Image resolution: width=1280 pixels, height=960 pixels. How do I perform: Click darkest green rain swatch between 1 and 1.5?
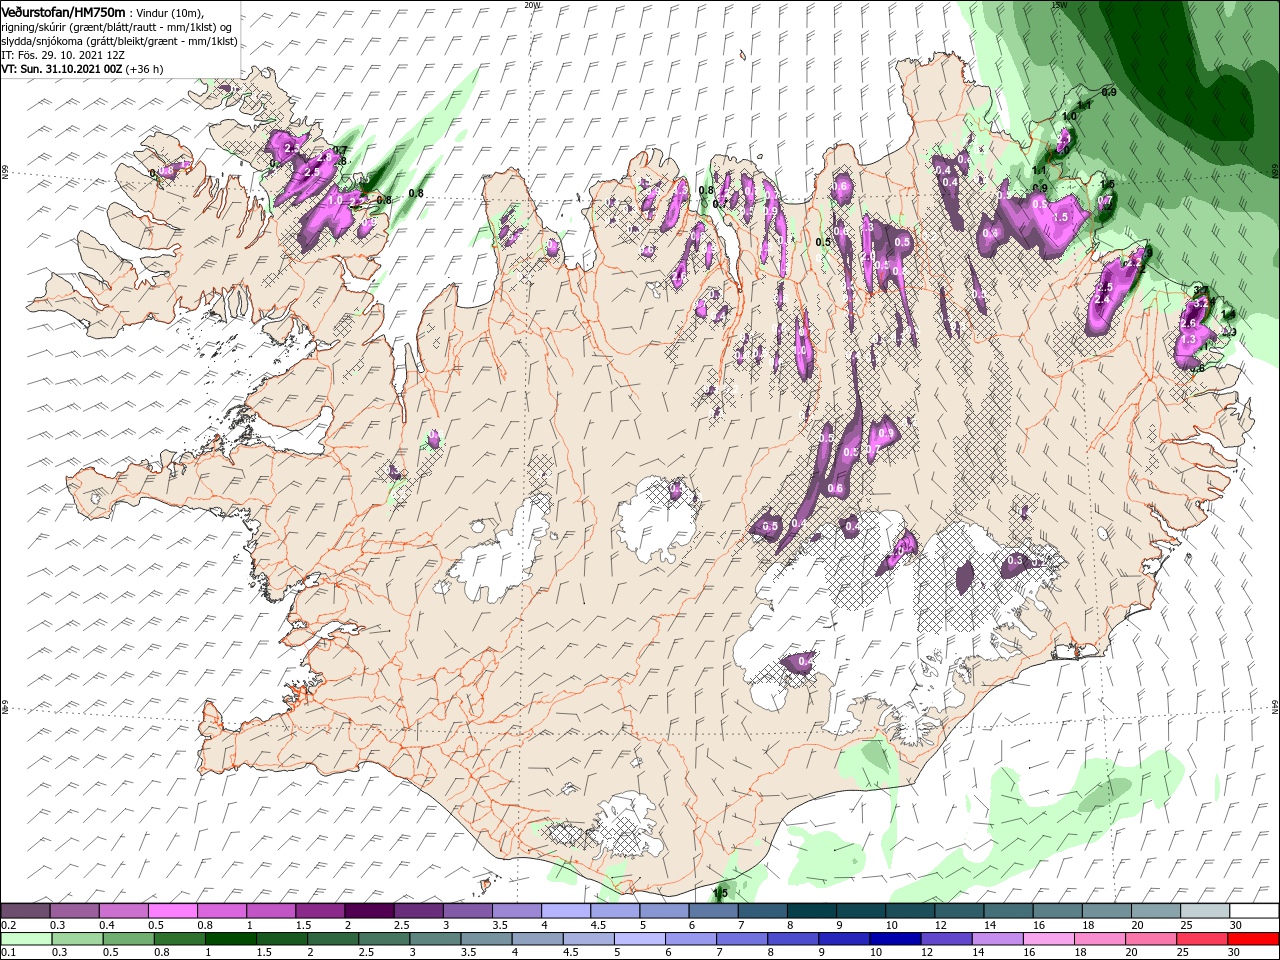(x=230, y=939)
